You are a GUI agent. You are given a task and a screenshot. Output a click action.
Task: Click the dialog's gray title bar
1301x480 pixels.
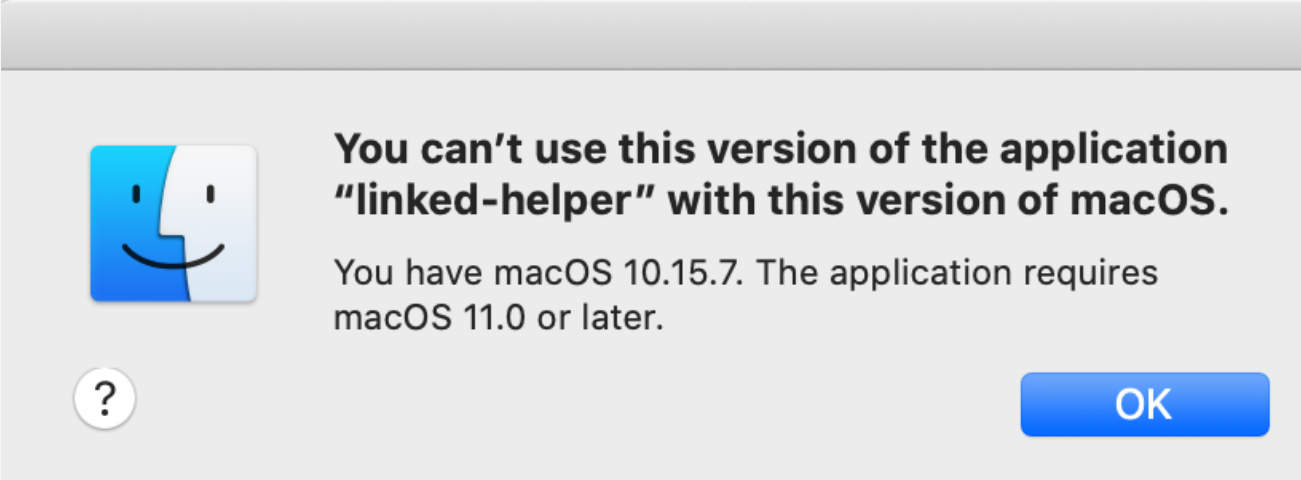tap(650, 34)
